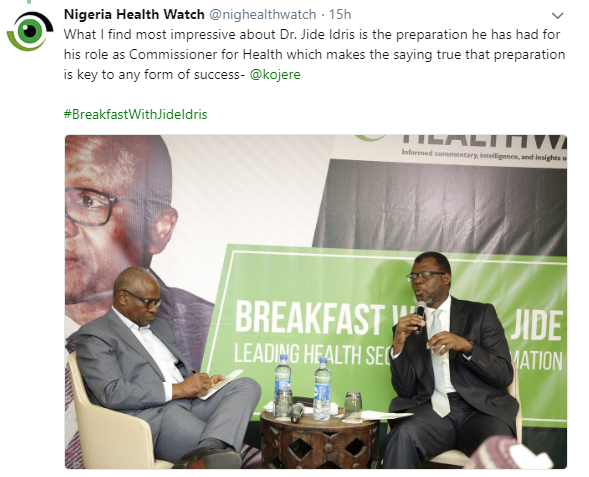Screen dimensions: 589x477
Task: Open the 15h timestamp permalink
Action: coord(340,14)
